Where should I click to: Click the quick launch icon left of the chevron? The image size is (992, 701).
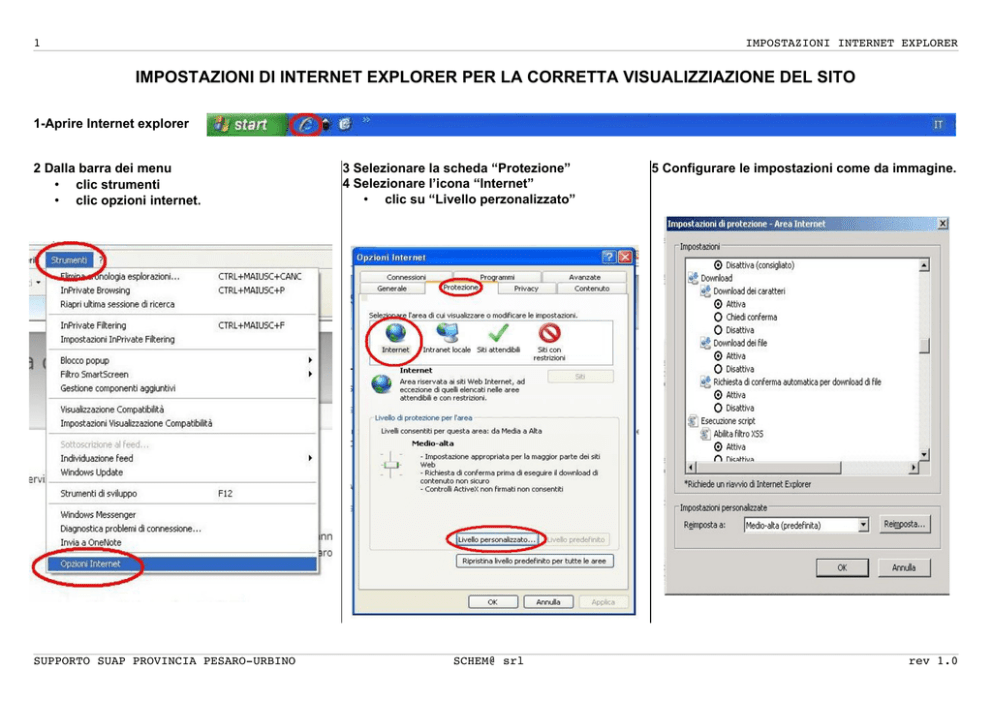[345, 124]
